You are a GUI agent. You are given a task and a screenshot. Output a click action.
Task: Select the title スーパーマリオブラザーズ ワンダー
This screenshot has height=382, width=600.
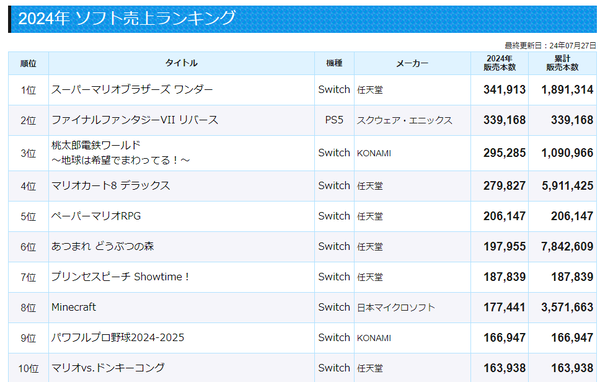pos(132,90)
